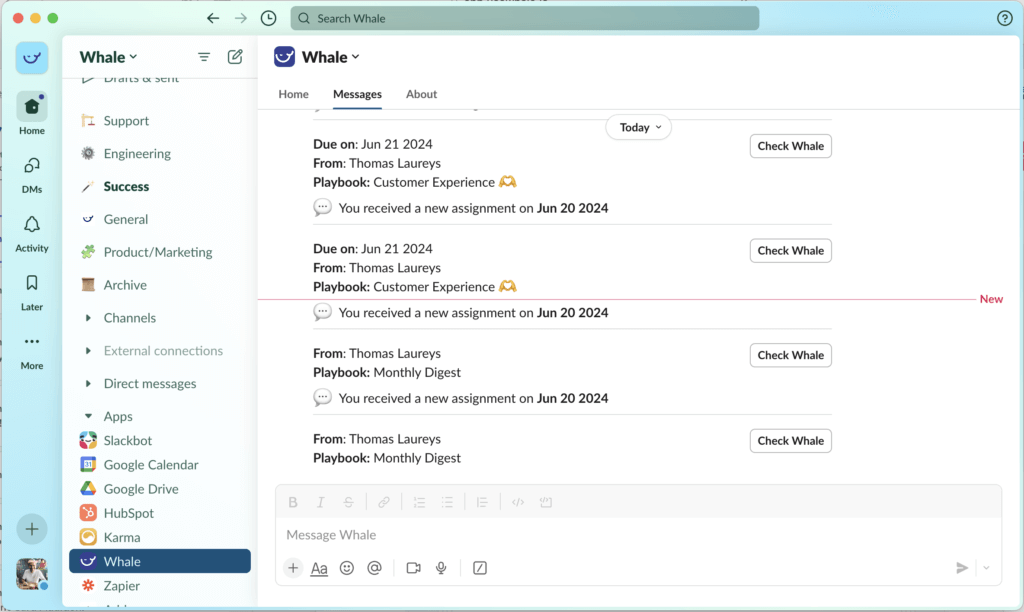The height and width of the screenshot is (612, 1024).
Task: Click the first Check Whale button
Action: [790, 146]
